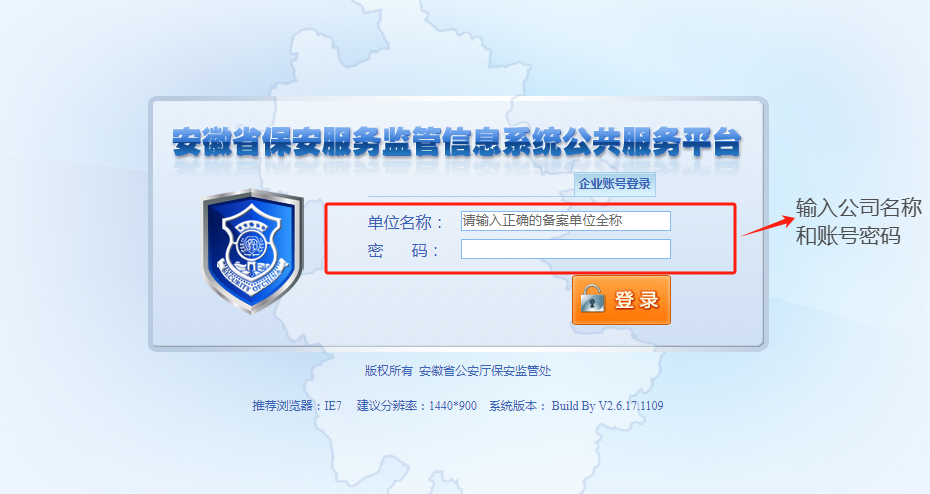Click the placeholder 请输入正确的备案单位全称
Screen dimensions: 930x494
(543, 221)
